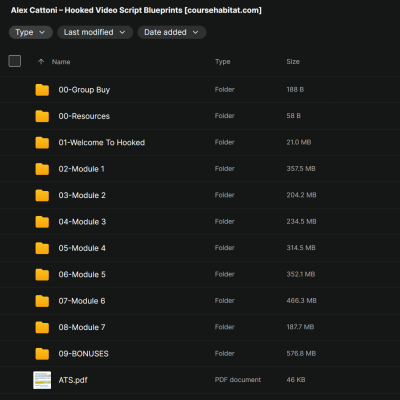This screenshot has width=400, height=400.
Task: Click the 576.8 MB size value
Action: pos(301,353)
